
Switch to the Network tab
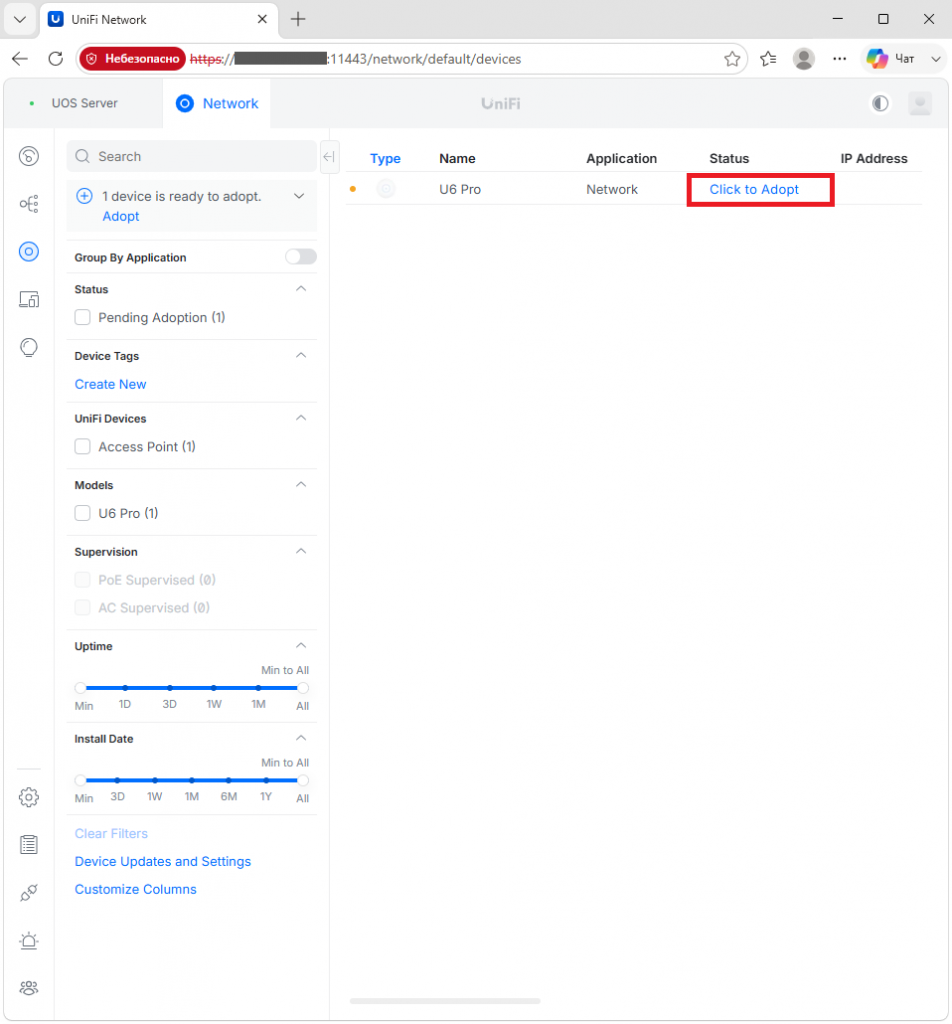[217, 103]
